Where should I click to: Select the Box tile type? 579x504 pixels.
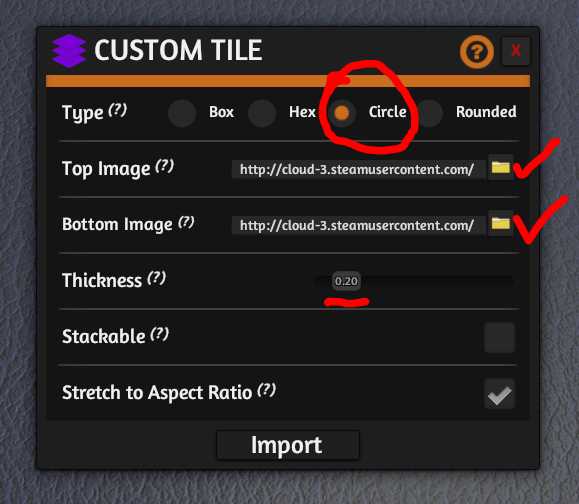(x=182, y=113)
